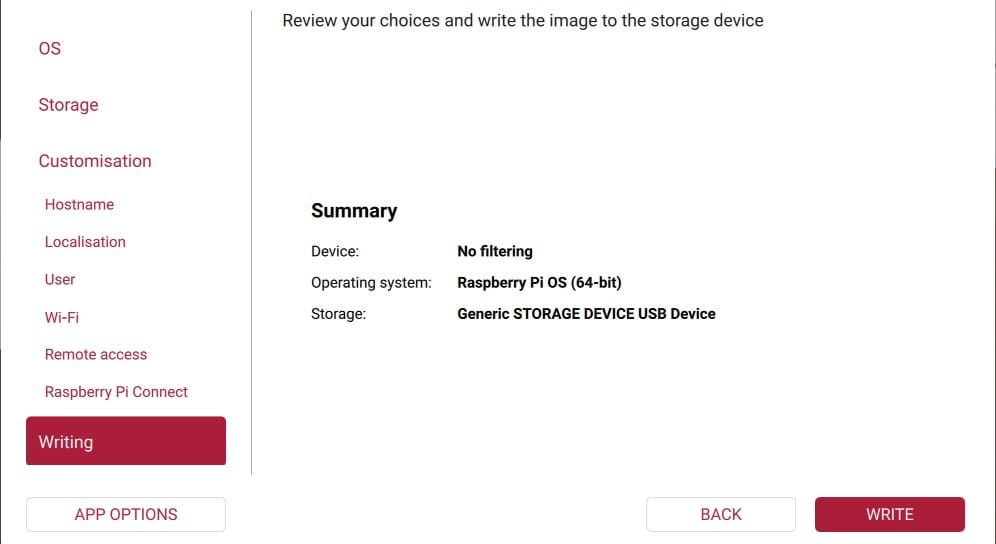This screenshot has height=544, width=996.
Task: Click the Summary heading
Action: point(354,211)
